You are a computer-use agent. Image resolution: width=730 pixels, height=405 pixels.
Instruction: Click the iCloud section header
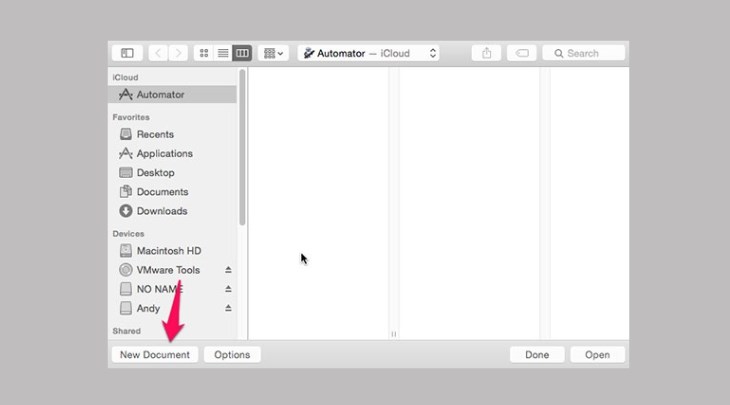(x=125, y=77)
